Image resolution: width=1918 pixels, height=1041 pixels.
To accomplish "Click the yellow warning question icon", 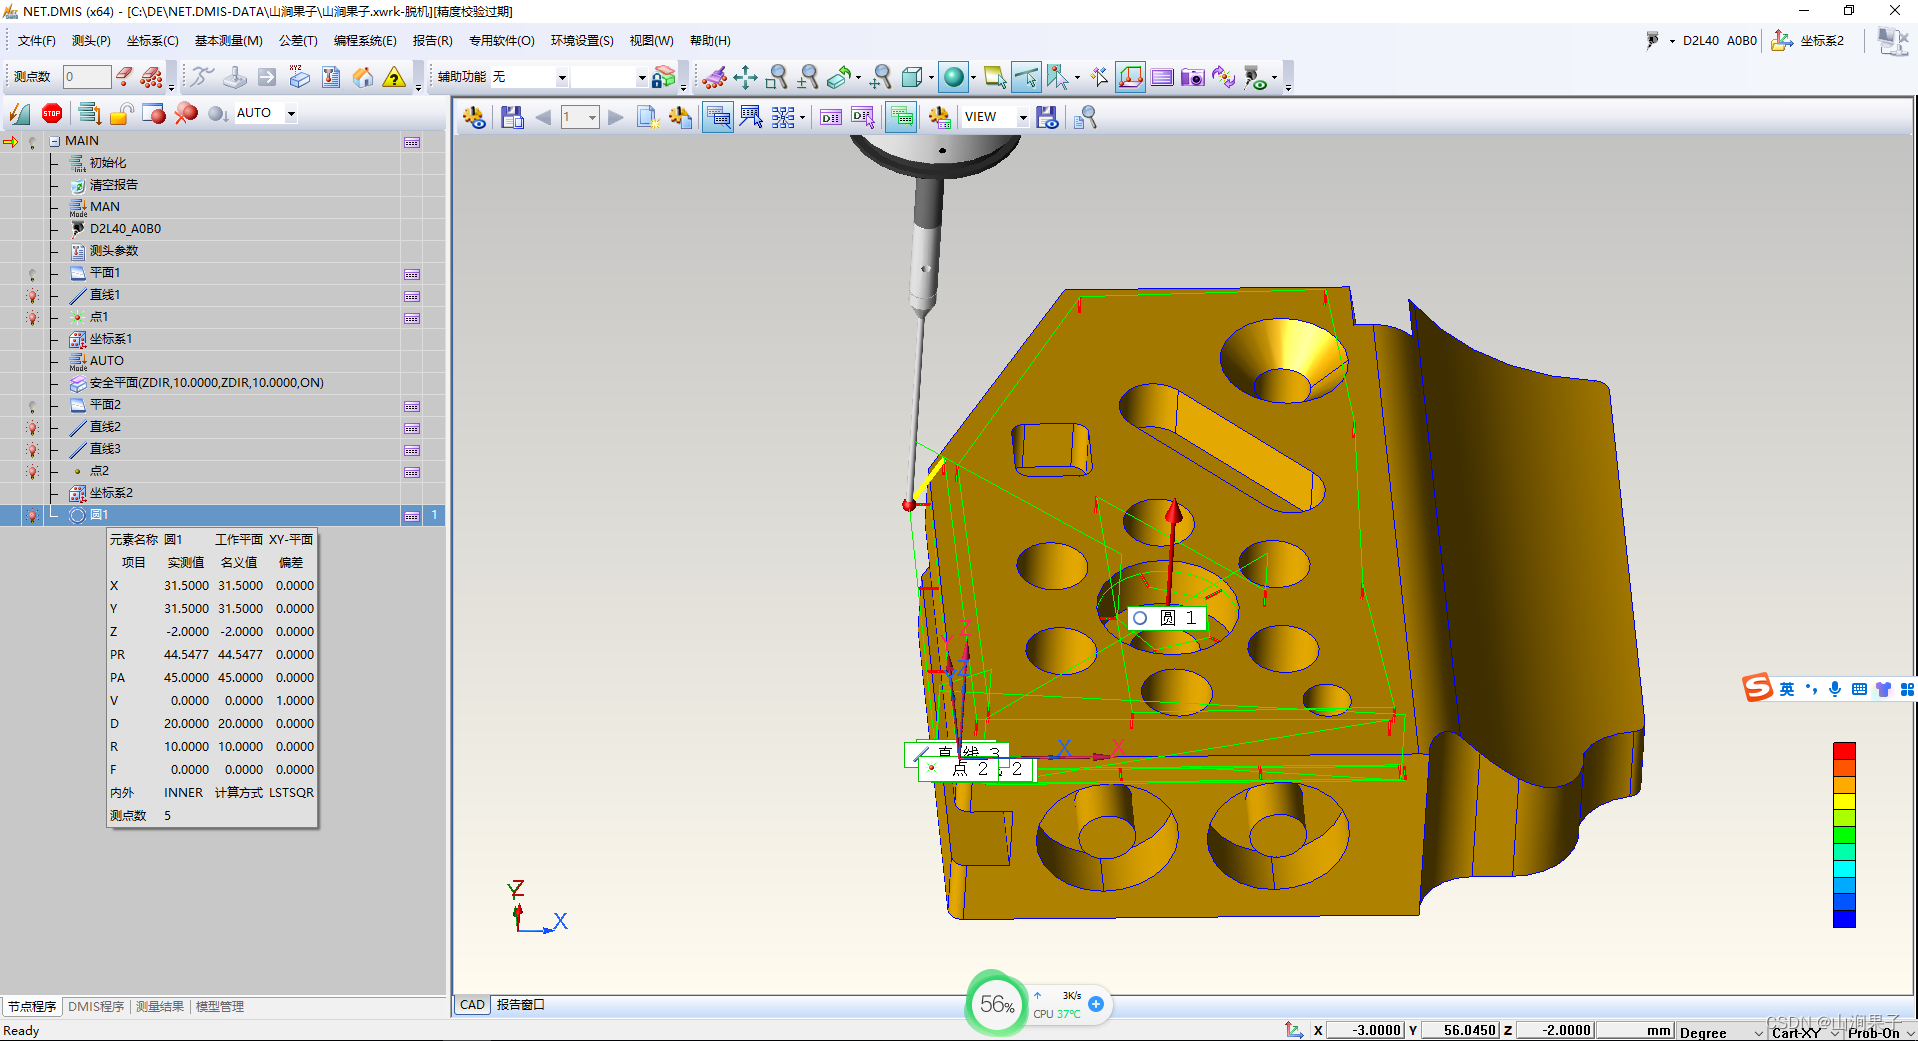I will [395, 77].
